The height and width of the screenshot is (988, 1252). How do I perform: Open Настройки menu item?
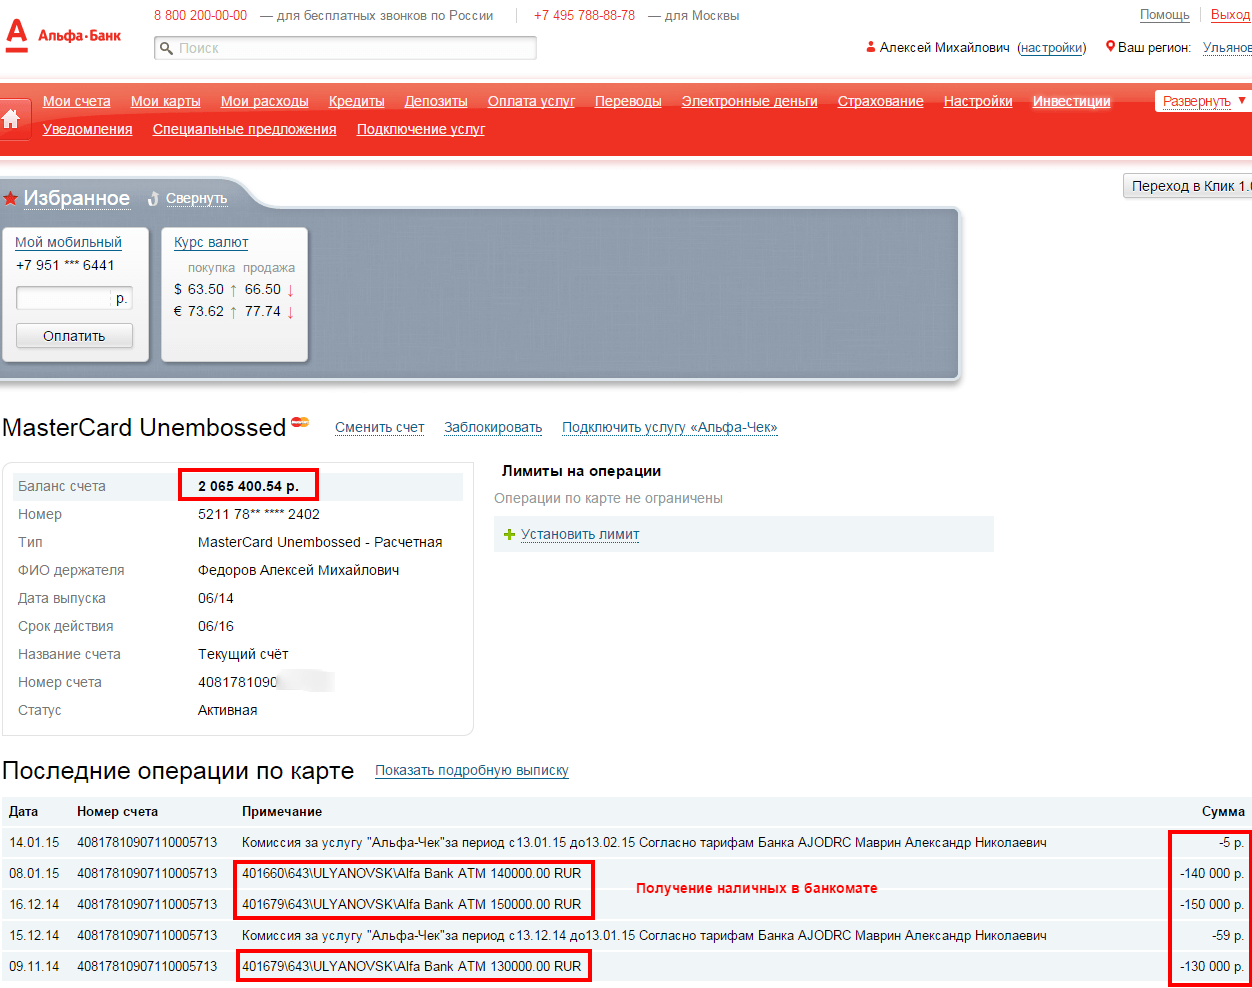click(x=978, y=101)
